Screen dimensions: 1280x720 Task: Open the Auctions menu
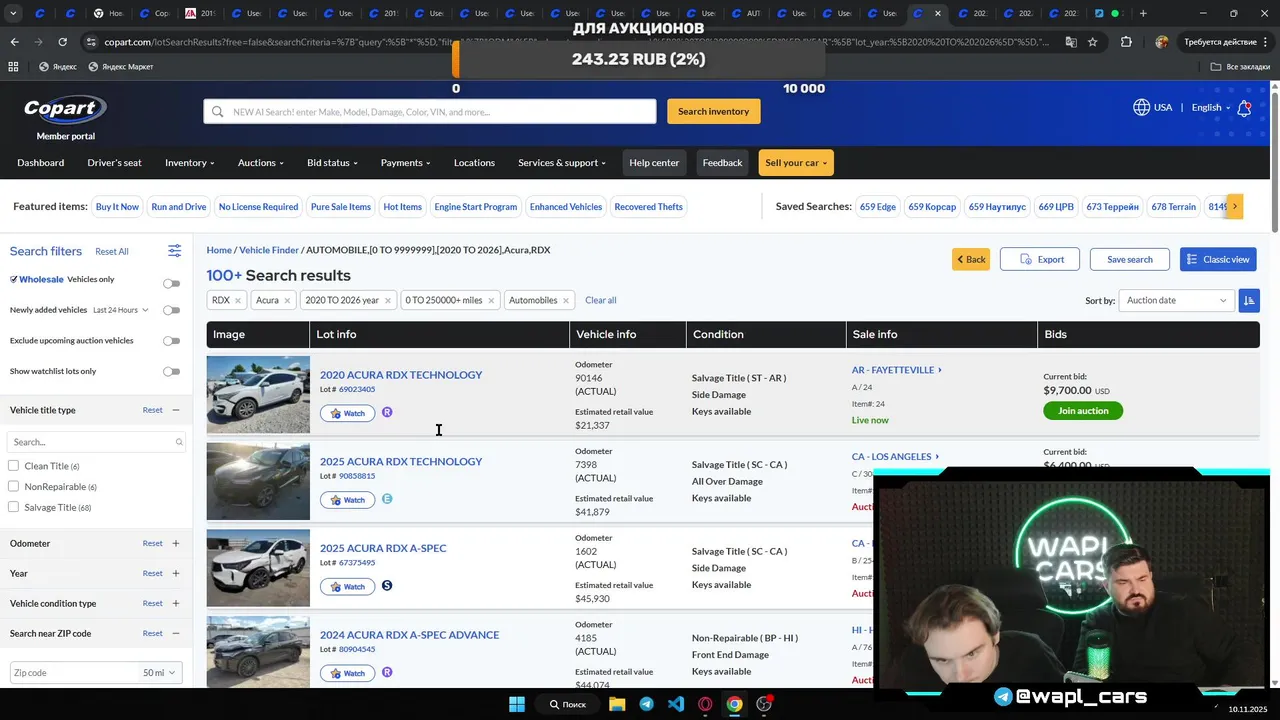pos(261,163)
